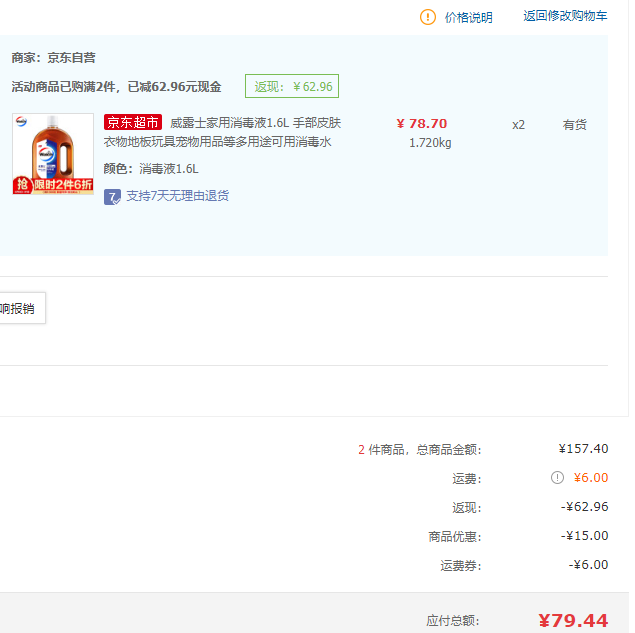
Task: Select the -¥15.00 product discount value
Action: 584,536
